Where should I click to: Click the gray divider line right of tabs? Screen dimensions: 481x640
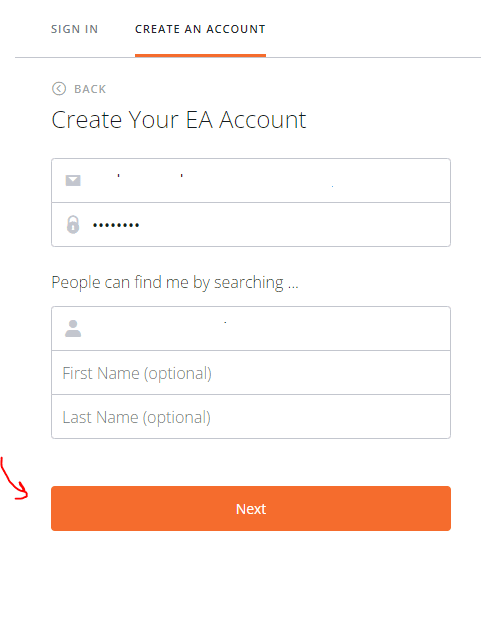pos(373,58)
